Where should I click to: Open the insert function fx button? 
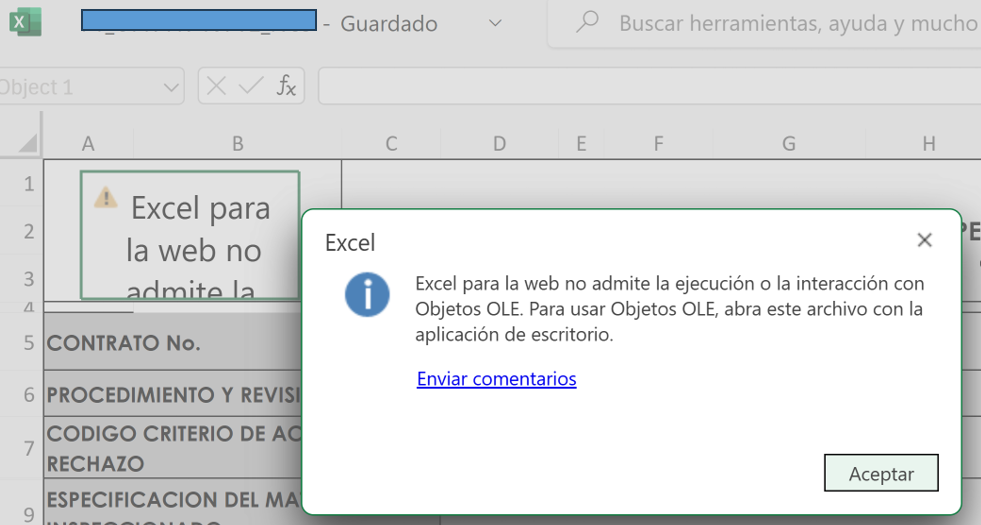(x=286, y=87)
